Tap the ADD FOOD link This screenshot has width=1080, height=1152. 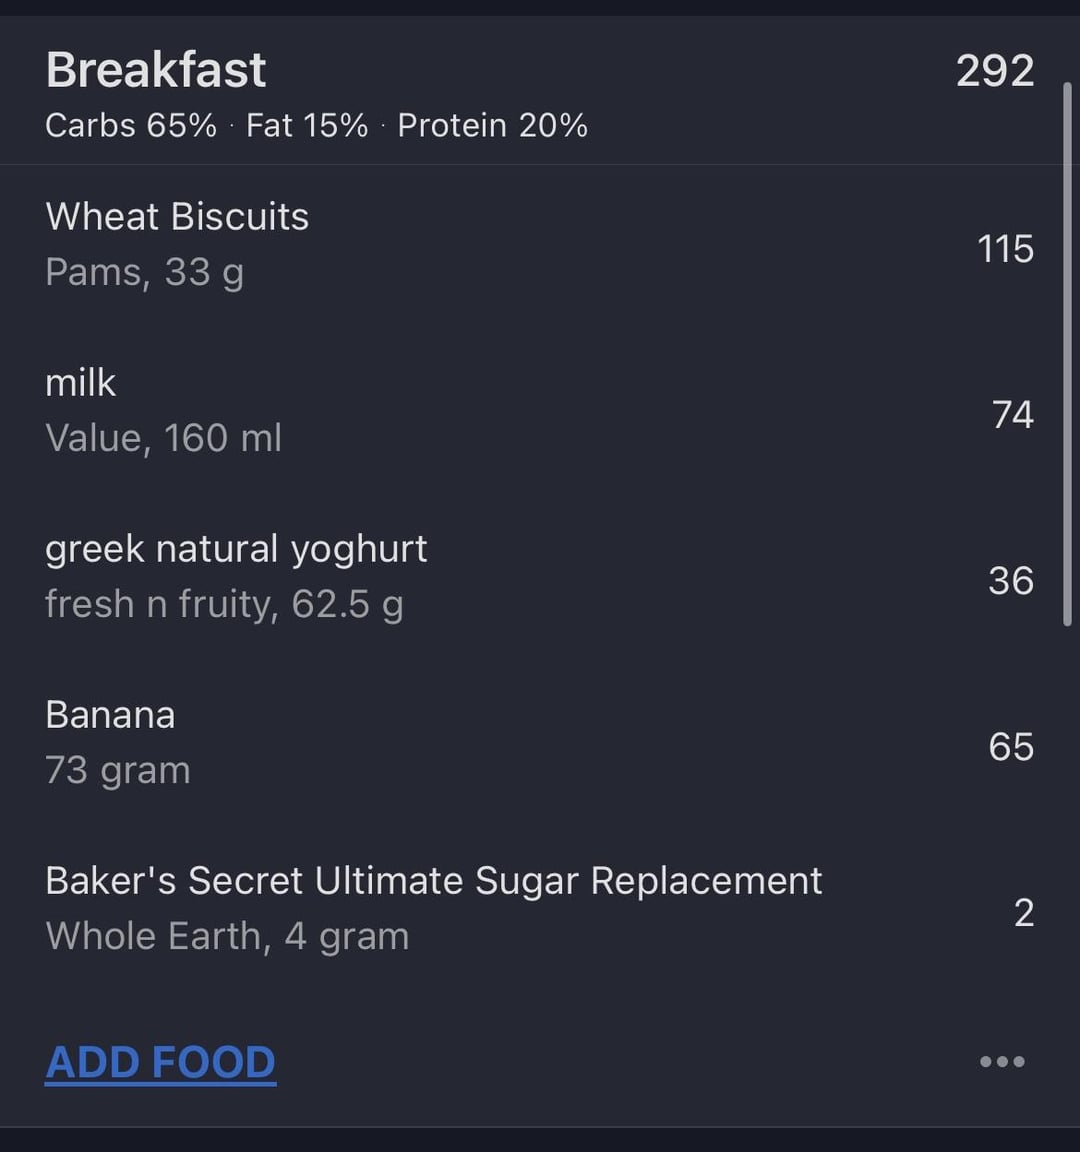161,1062
